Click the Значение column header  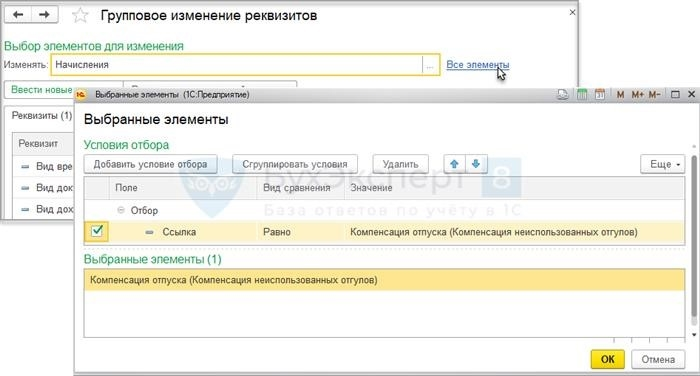(514, 188)
